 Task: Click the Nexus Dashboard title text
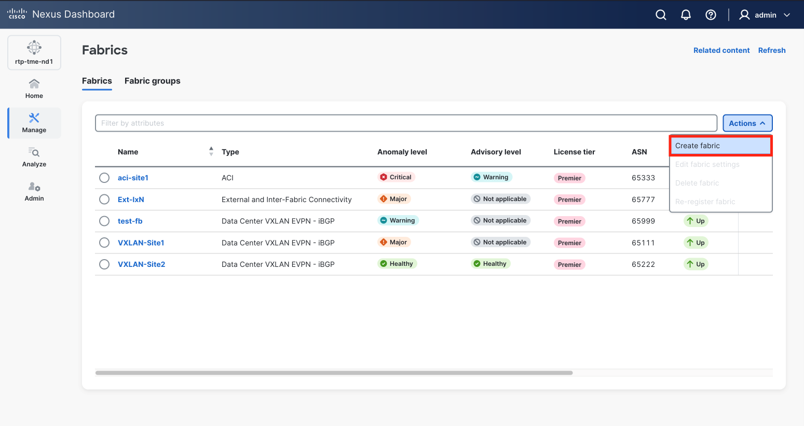pyautogui.click(x=73, y=14)
